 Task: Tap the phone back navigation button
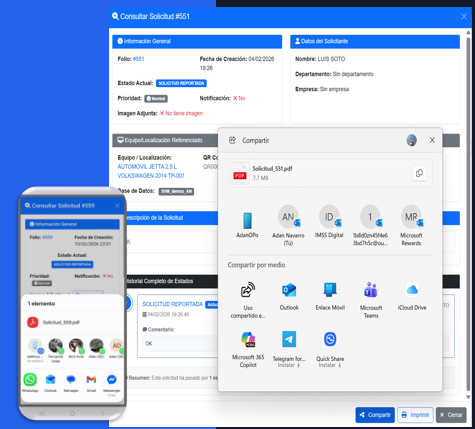(103, 413)
